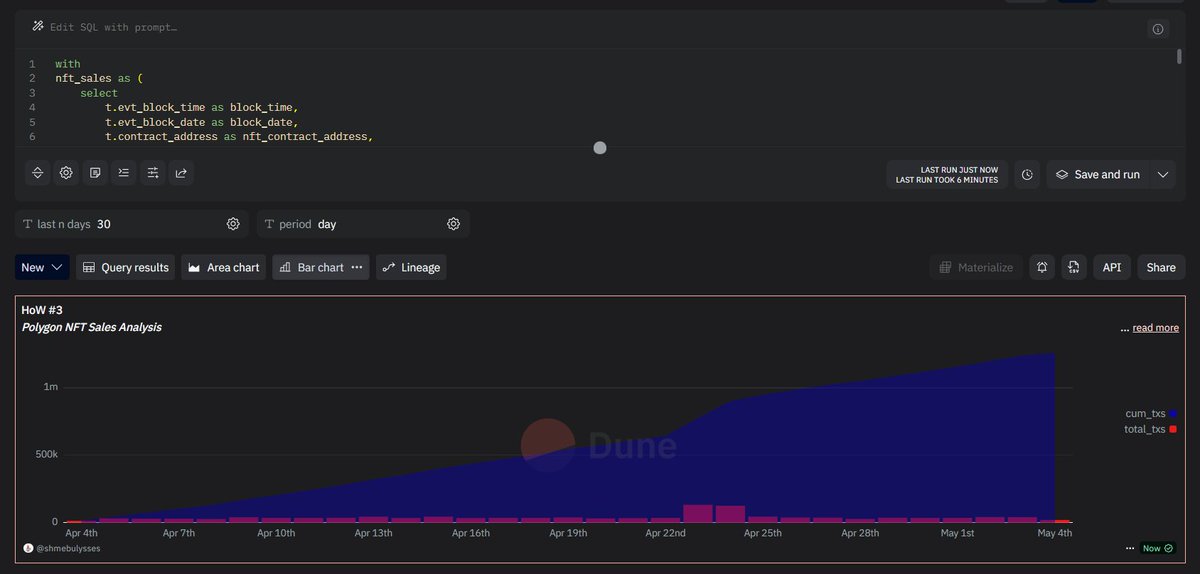Image resolution: width=1200 pixels, height=574 pixels.
Task: Click the Save and run button
Action: [1097, 174]
